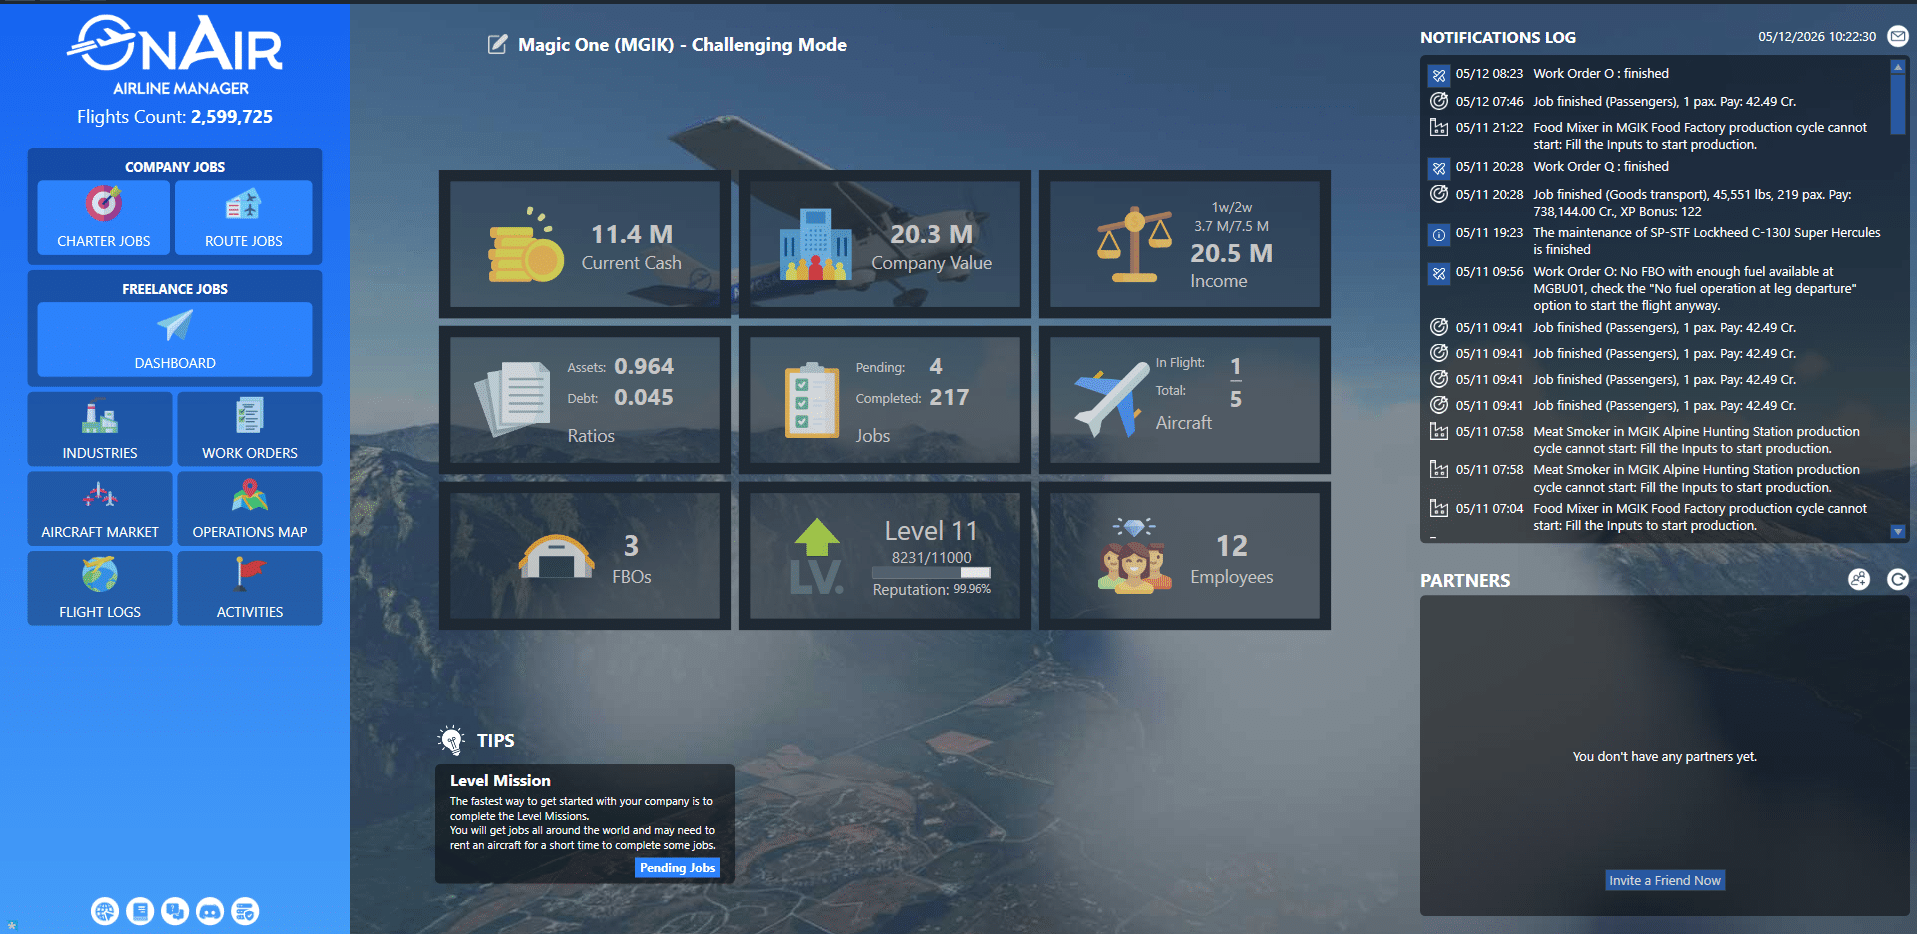The width and height of the screenshot is (1917, 934).
Task: View Flight Logs
Action: coord(100,588)
